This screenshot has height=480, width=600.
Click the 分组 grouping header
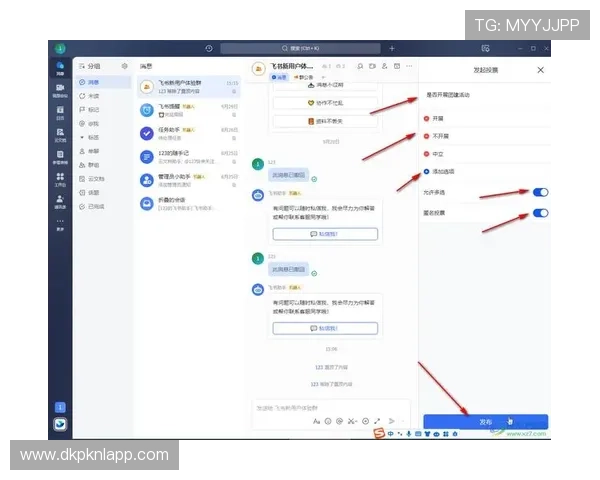pos(90,66)
